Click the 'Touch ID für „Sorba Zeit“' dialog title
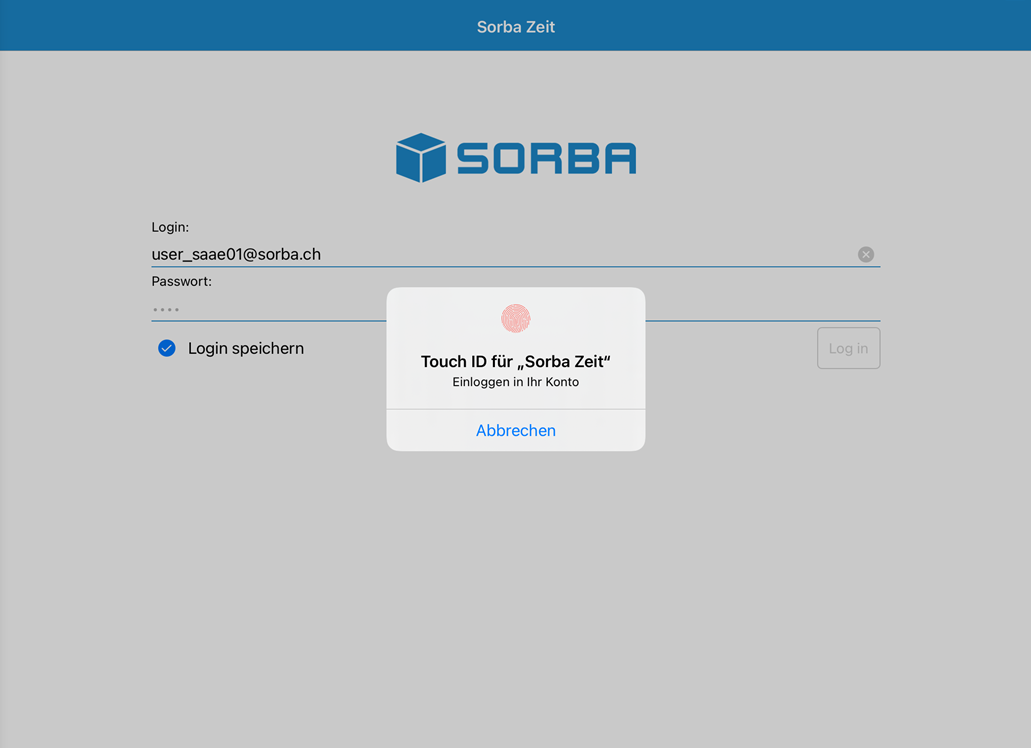The height and width of the screenshot is (748, 1031). [516, 362]
